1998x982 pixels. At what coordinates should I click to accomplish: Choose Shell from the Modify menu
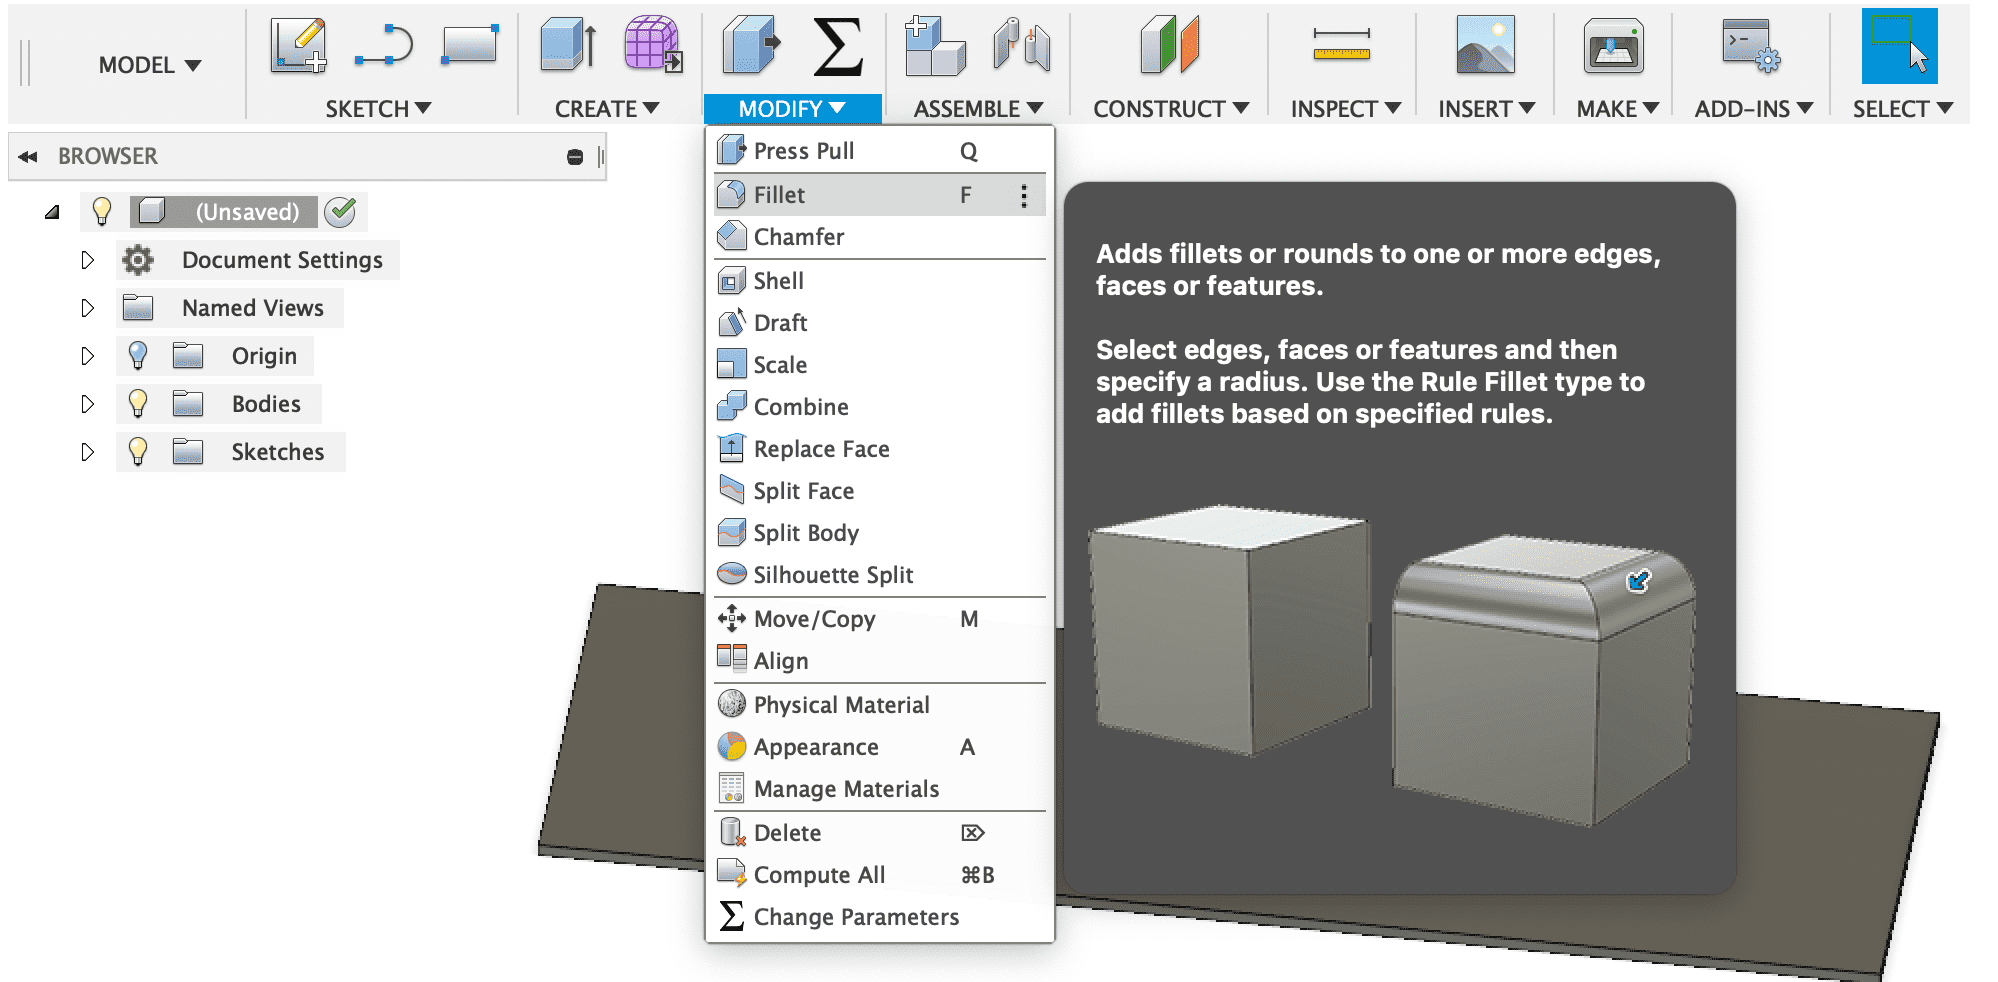coord(880,281)
